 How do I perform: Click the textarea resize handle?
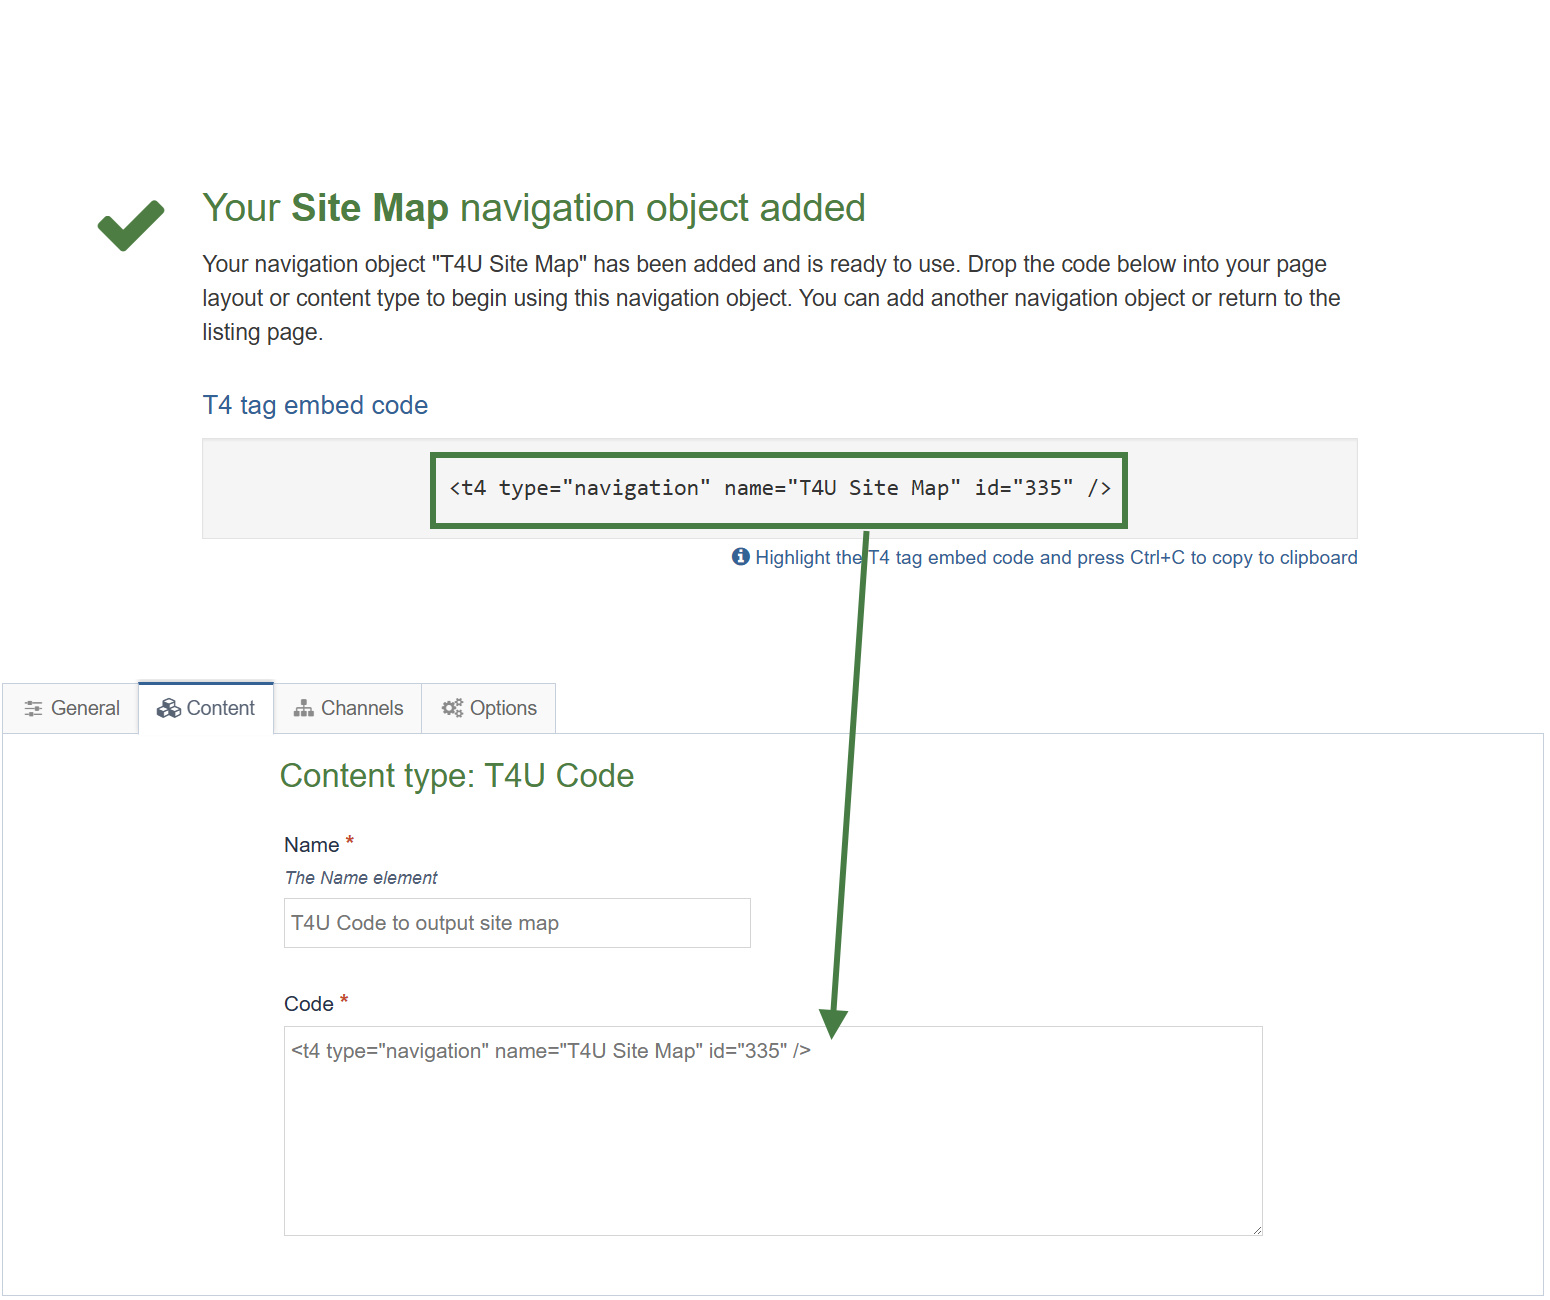(x=1255, y=1228)
